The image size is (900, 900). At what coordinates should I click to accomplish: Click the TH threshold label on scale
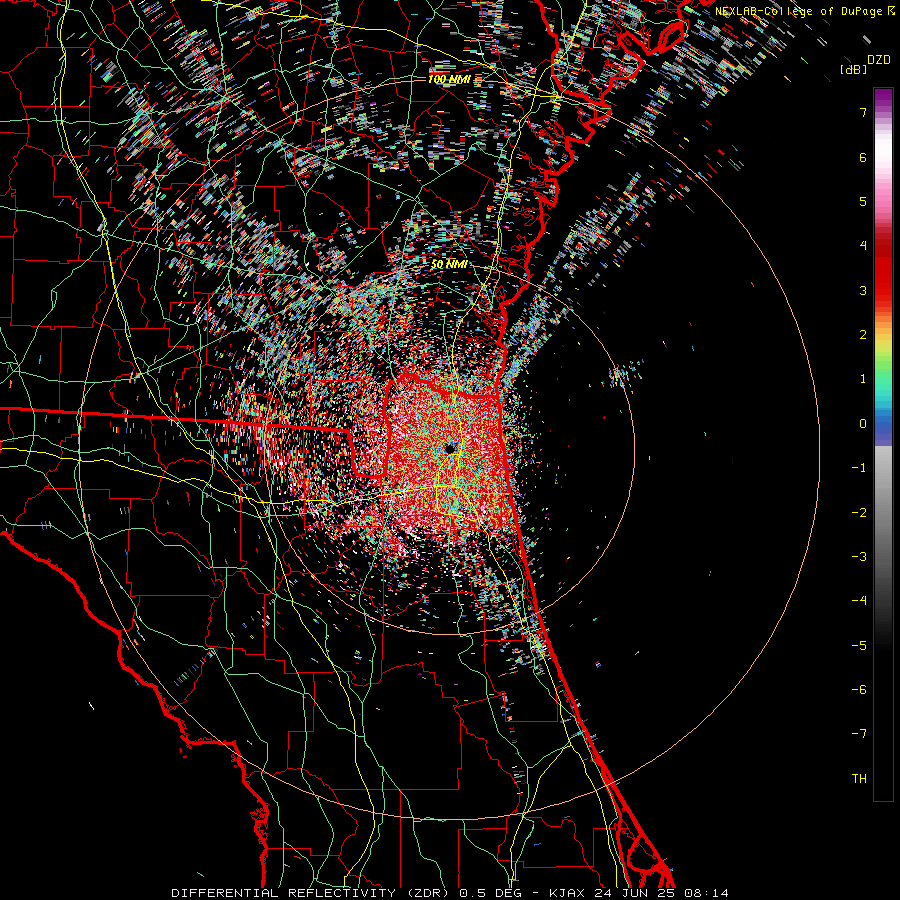(x=859, y=778)
